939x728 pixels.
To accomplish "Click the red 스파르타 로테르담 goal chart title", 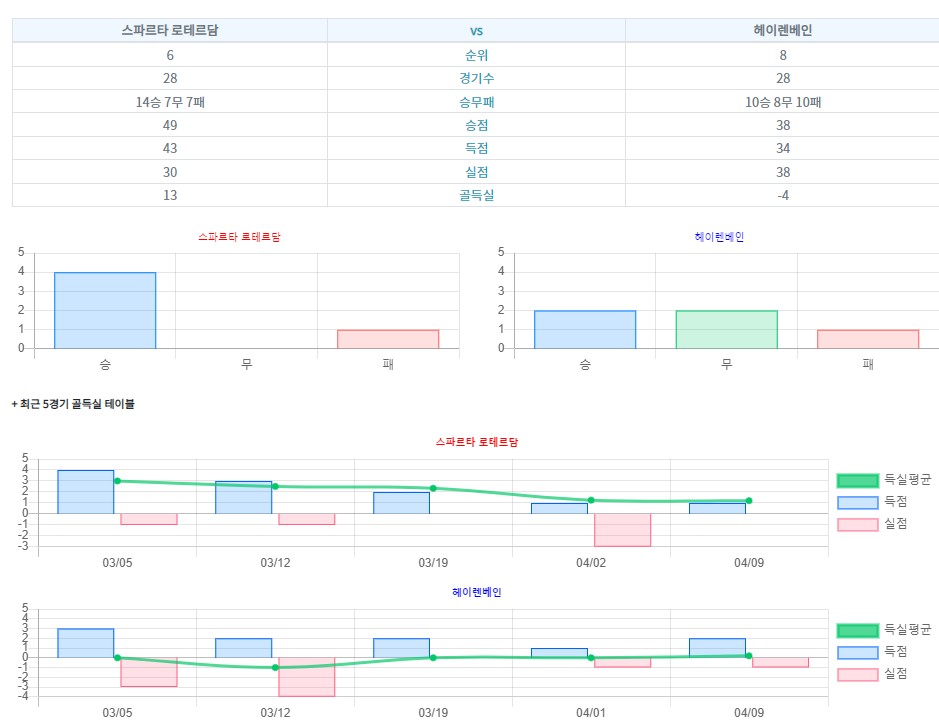I will pyautogui.click(x=477, y=442).
